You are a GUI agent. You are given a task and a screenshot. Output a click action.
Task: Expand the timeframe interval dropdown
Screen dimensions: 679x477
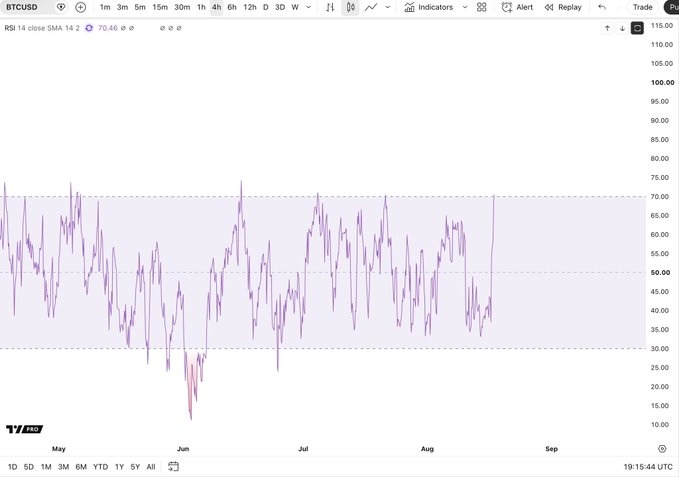[x=308, y=7]
